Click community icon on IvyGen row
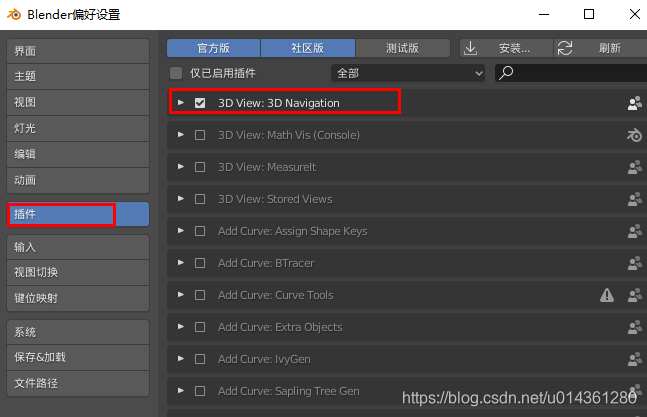647x417 pixels. pyautogui.click(x=635, y=359)
